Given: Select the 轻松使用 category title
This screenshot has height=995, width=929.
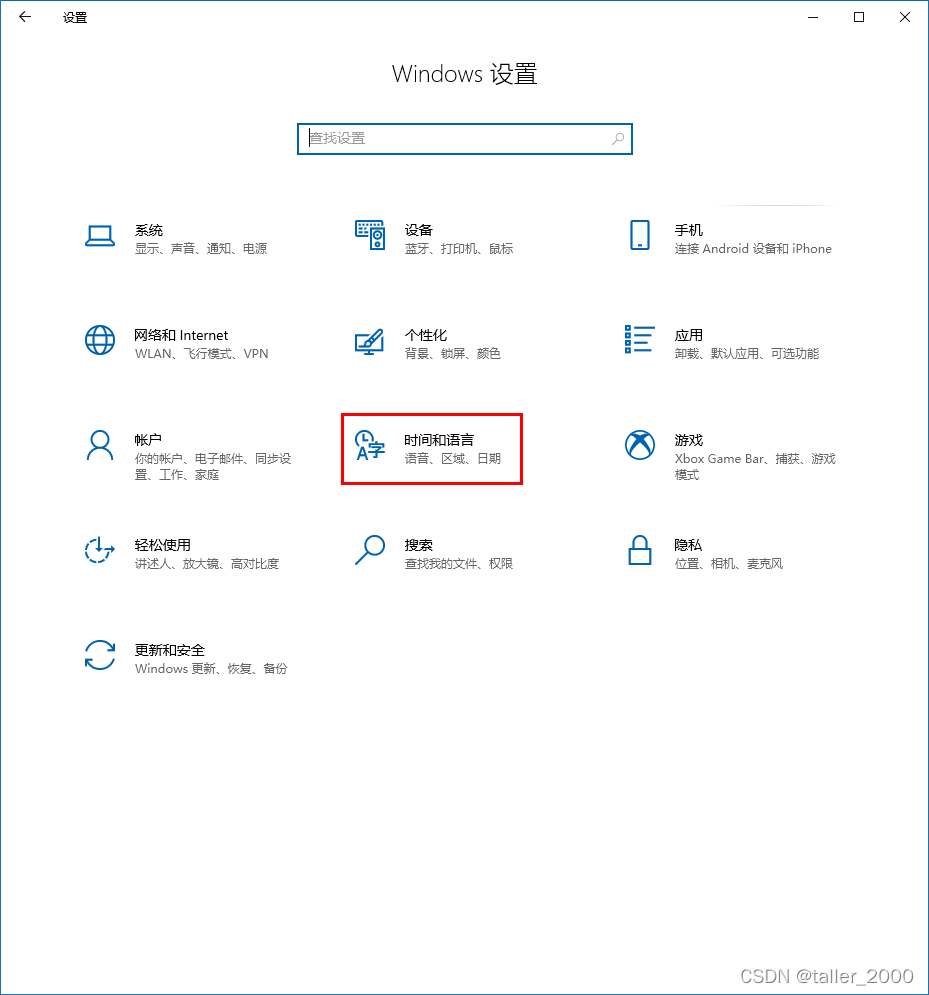Looking at the screenshot, I should click(x=162, y=545).
